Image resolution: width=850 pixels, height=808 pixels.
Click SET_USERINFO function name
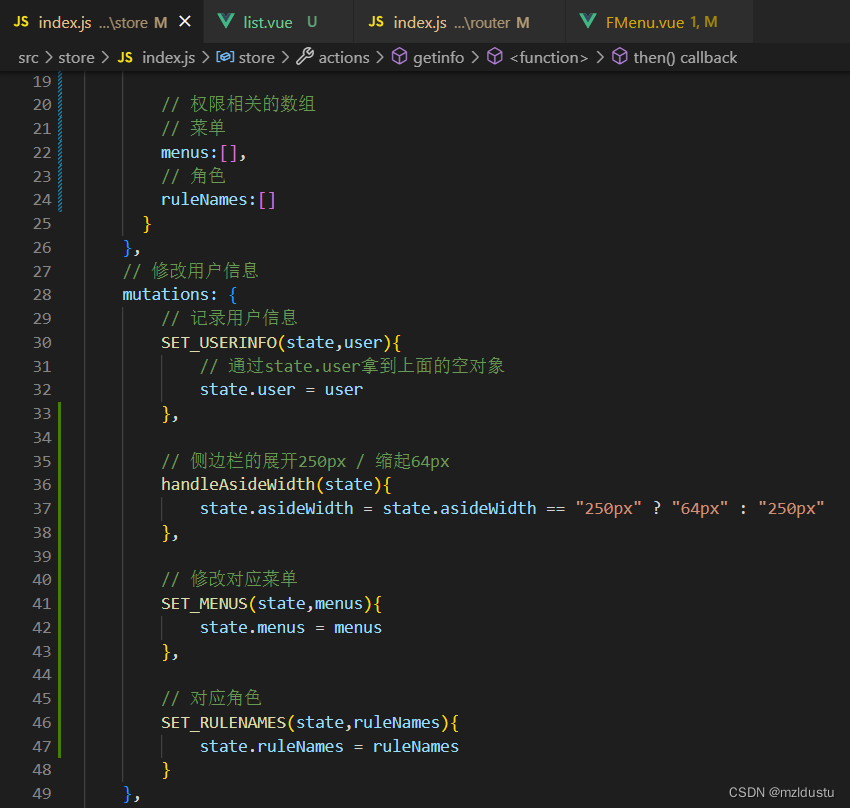coord(218,342)
